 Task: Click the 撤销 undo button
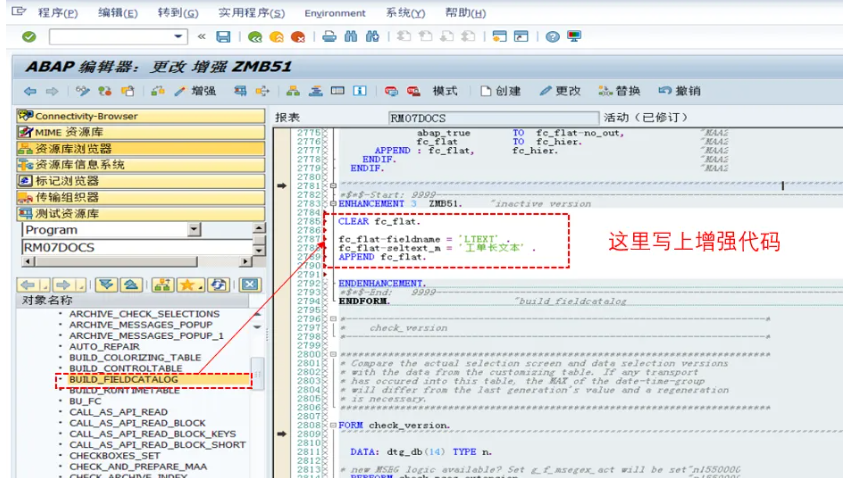[x=680, y=91]
